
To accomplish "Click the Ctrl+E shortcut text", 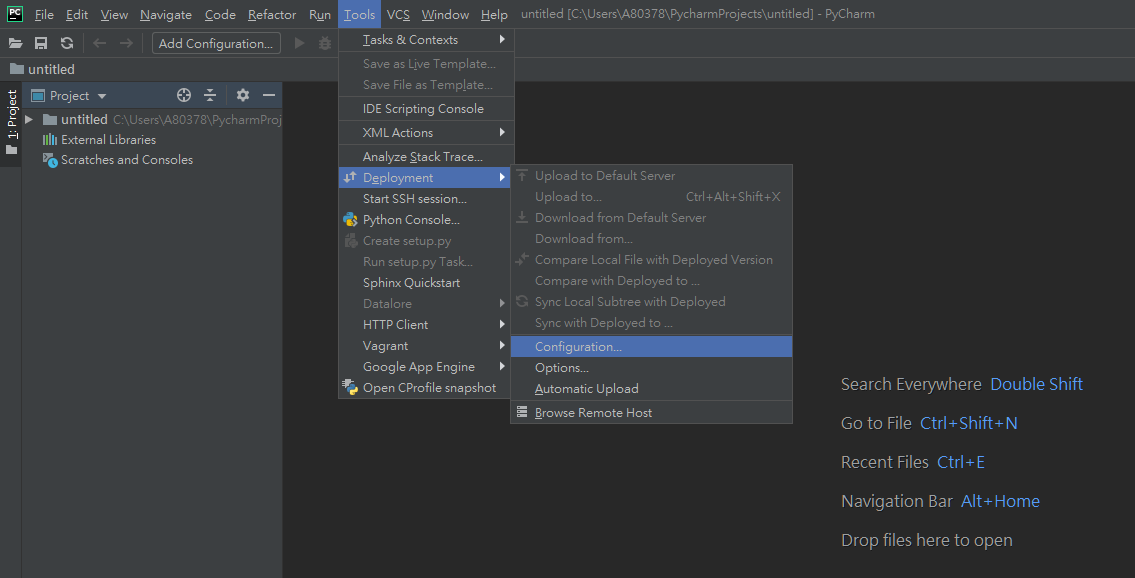I will pyautogui.click(x=961, y=462).
